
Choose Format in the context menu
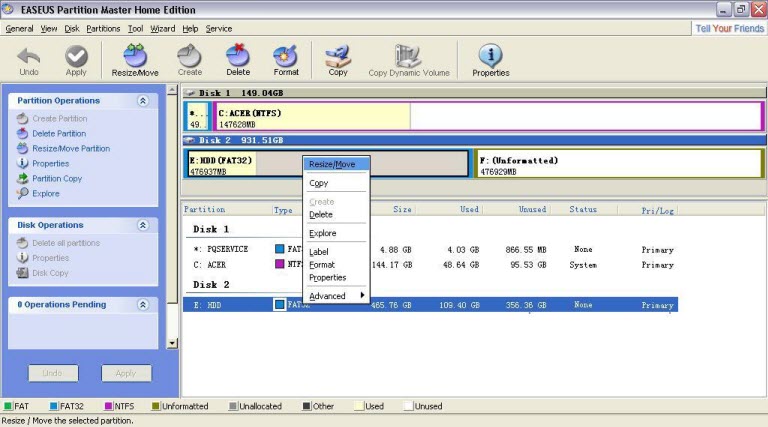point(336,264)
